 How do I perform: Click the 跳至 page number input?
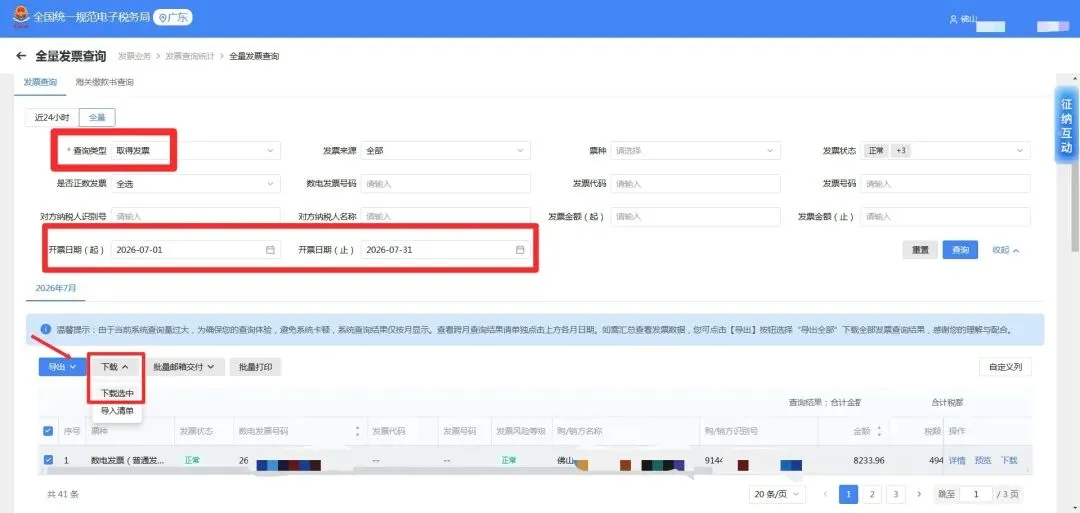tap(977, 494)
